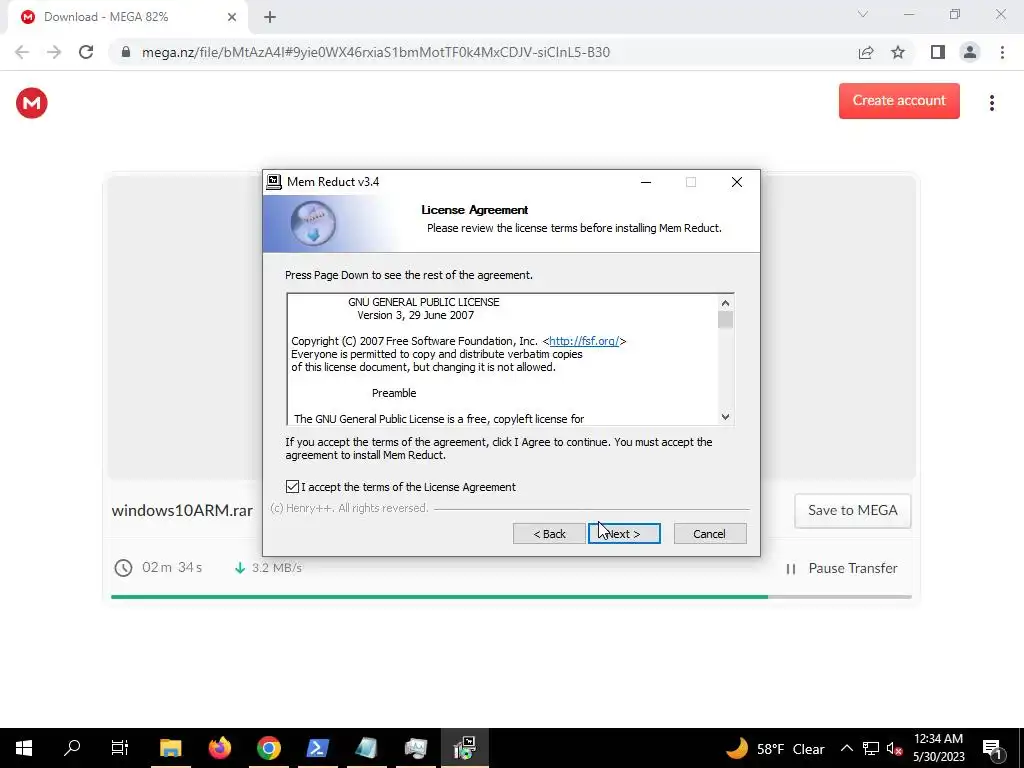Viewport: 1024px width, 768px height.
Task: Click the download progress bar
Action: (511, 596)
